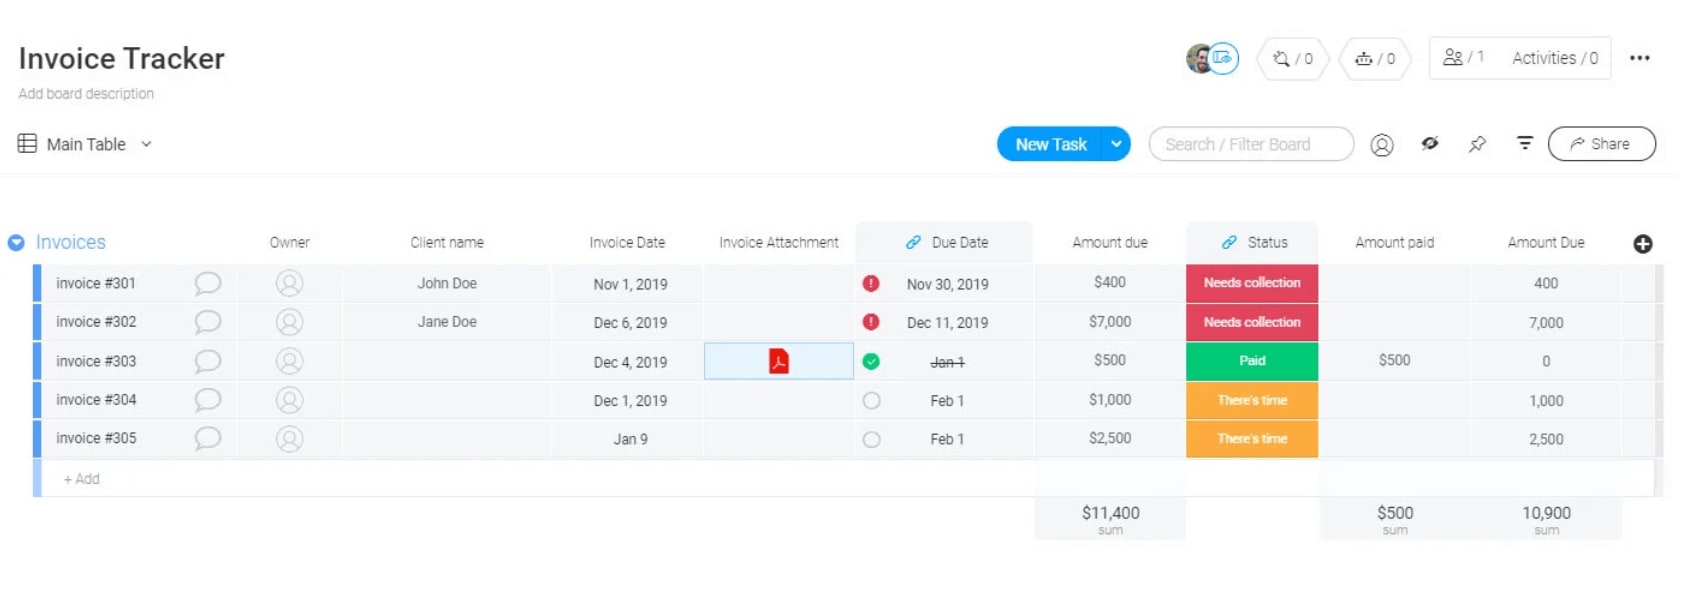Open the Main Table view dropdown chevron
The image size is (1702, 596).
coord(146,144)
